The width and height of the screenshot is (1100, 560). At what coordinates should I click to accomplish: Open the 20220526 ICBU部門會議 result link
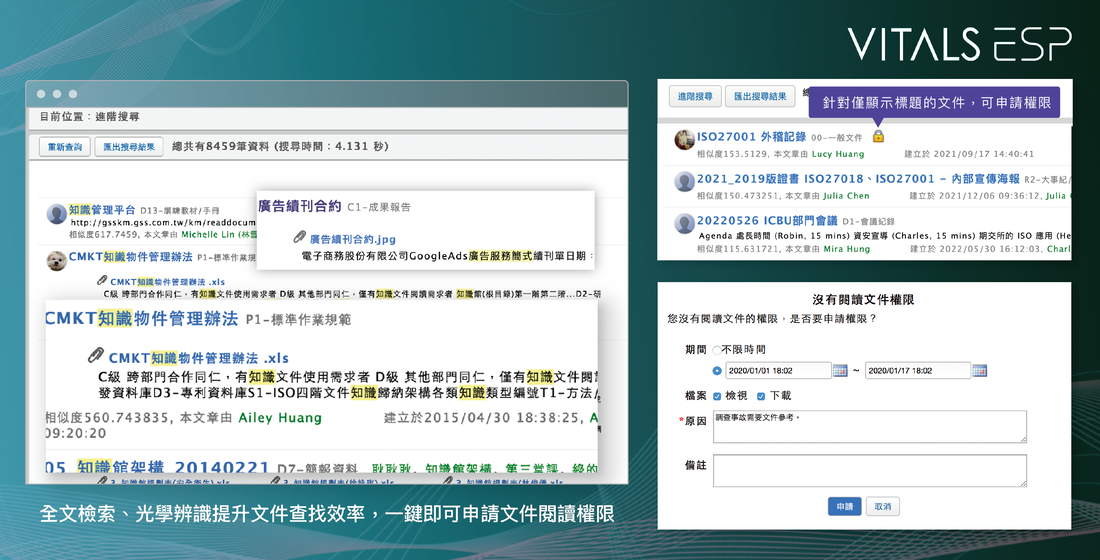(x=767, y=220)
